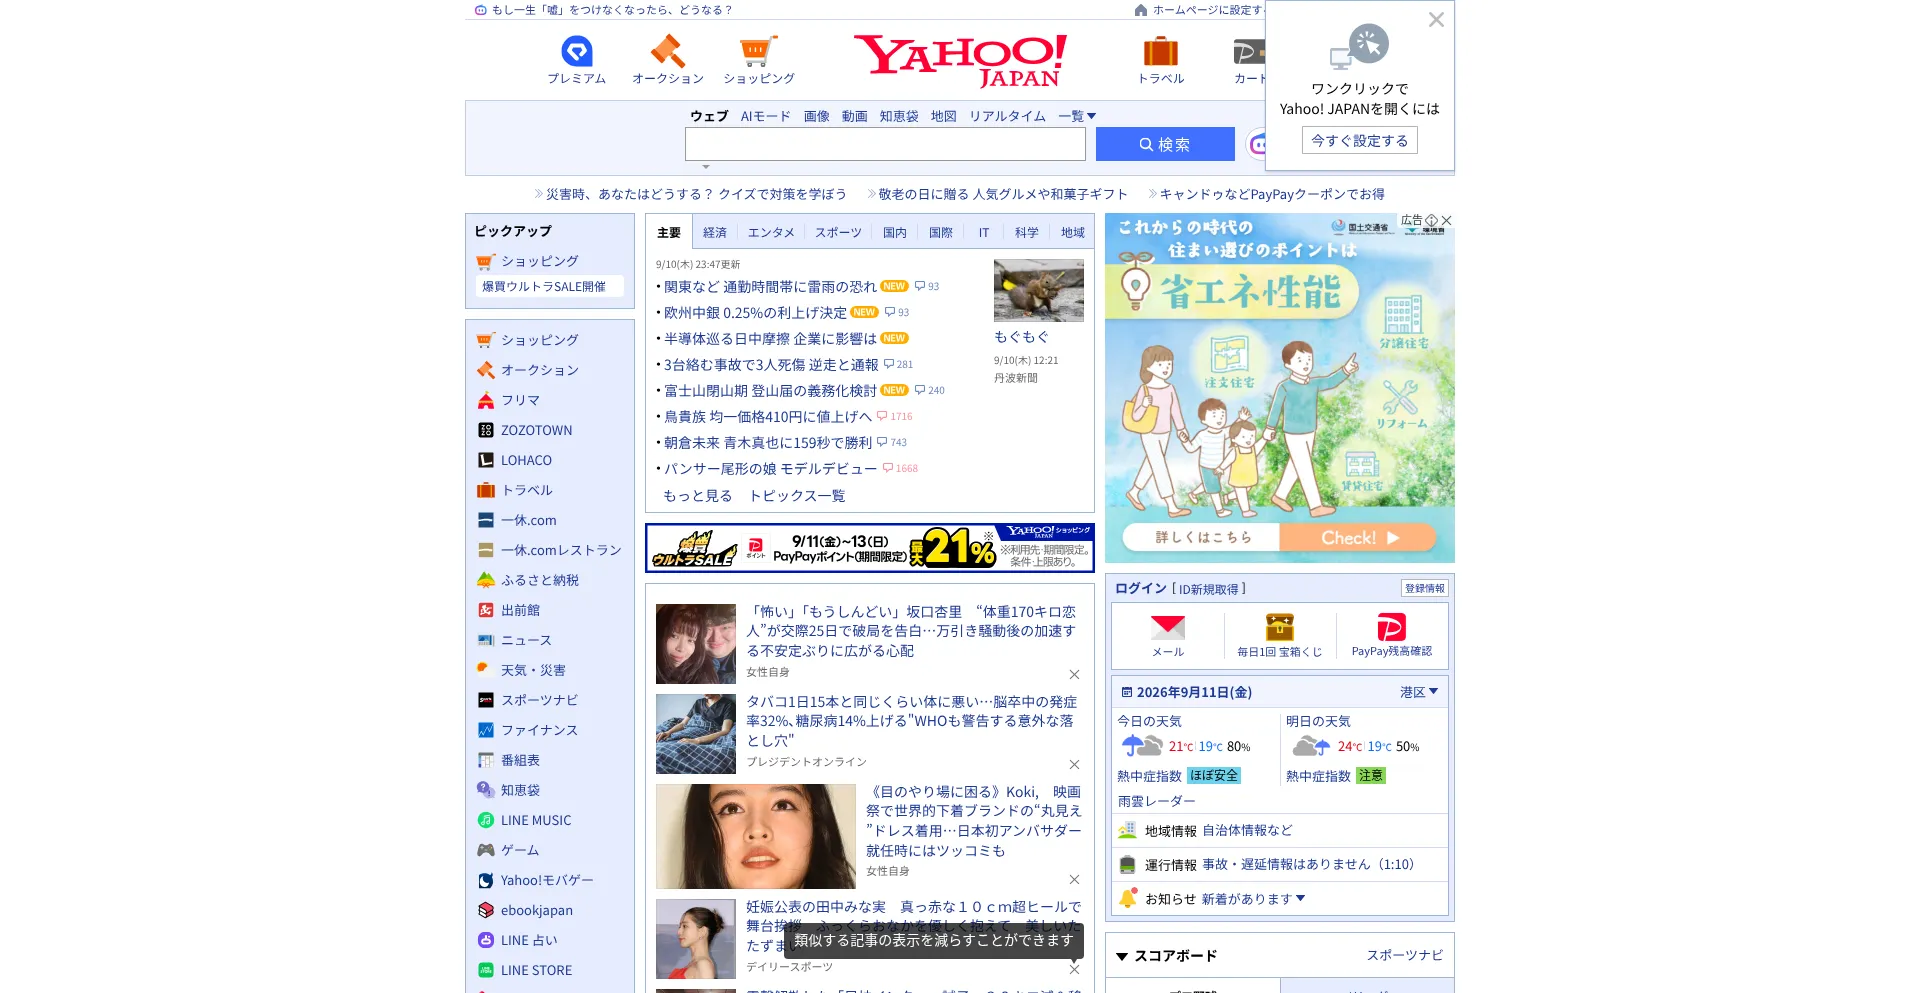This screenshot has width=1920, height=993.
Task: Open 天気・災害 in the sidebar
Action: coord(533,670)
